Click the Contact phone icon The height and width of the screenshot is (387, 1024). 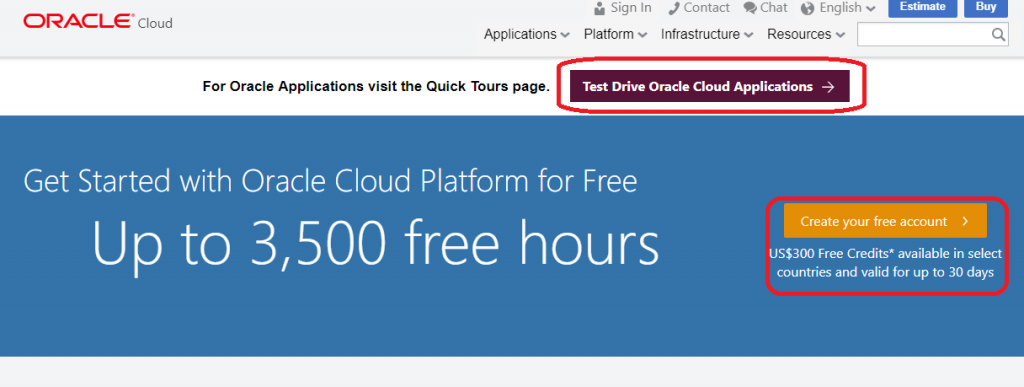(x=674, y=8)
